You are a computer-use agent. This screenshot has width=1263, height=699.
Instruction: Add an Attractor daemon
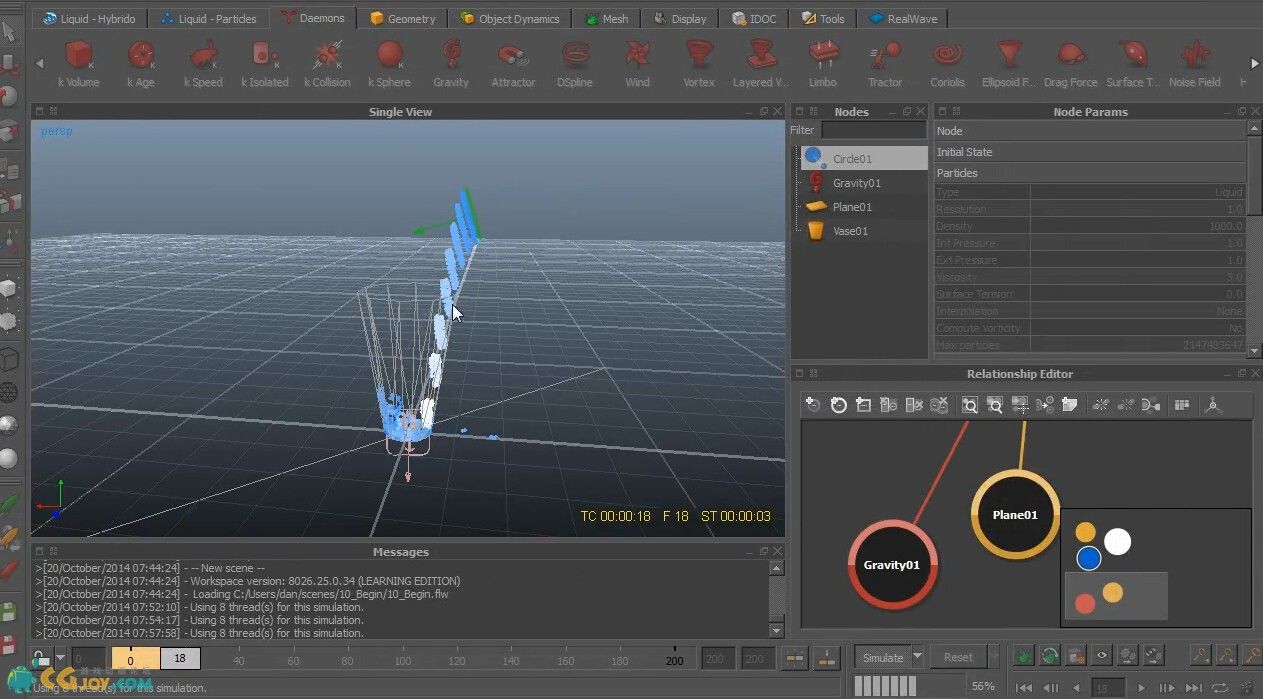pos(513,63)
